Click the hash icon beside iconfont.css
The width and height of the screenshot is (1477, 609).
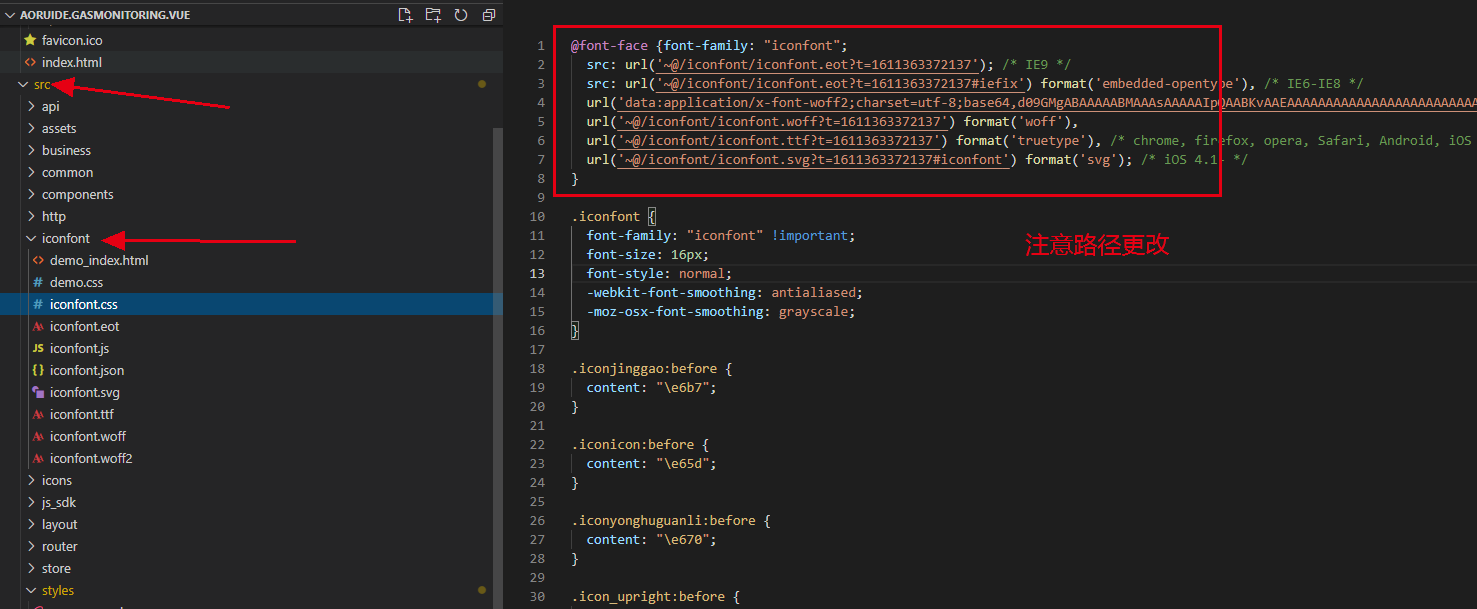tap(38, 304)
